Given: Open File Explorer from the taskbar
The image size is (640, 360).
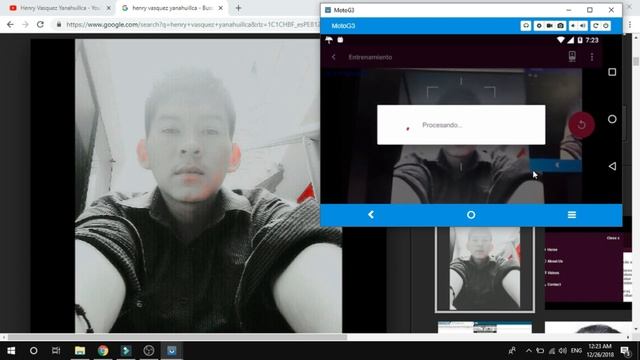Looking at the screenshot, I should coord(80,351).
